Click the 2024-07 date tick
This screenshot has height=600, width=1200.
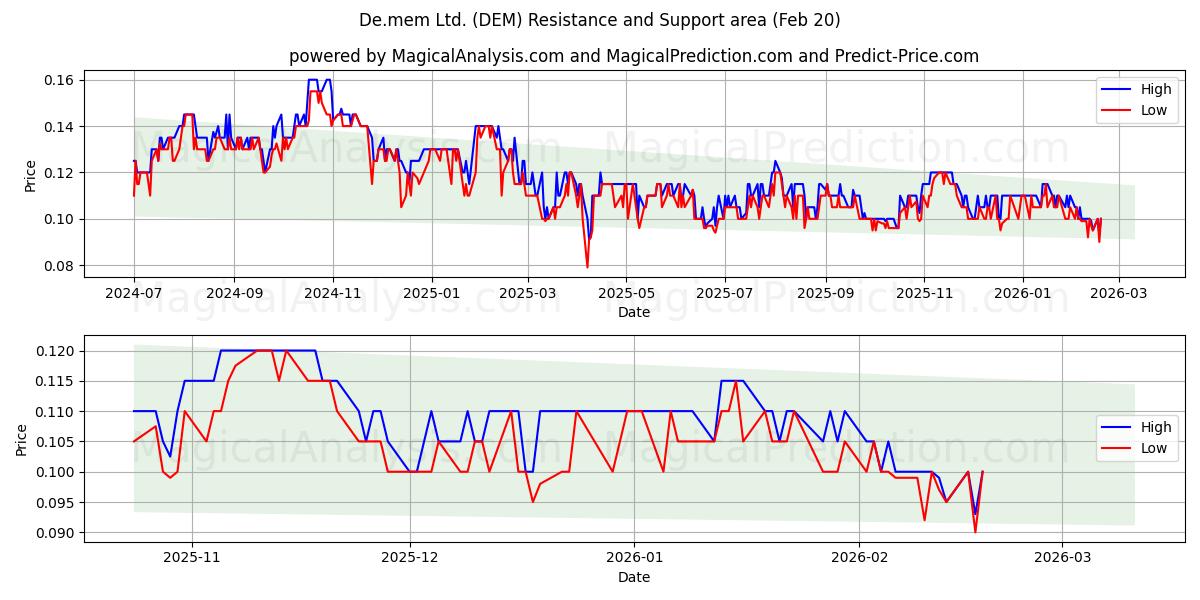click(134, 294)
